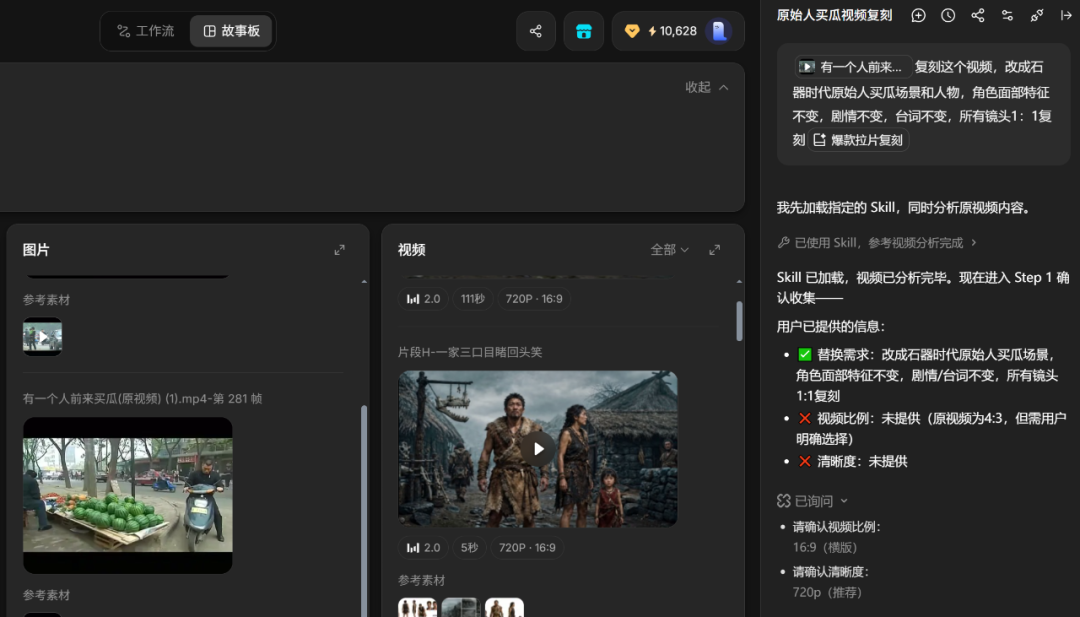This screenshot has height=617, width=1080.
Task: Click the 720p（推荐） answer text
Action: (x=827, y=592)
